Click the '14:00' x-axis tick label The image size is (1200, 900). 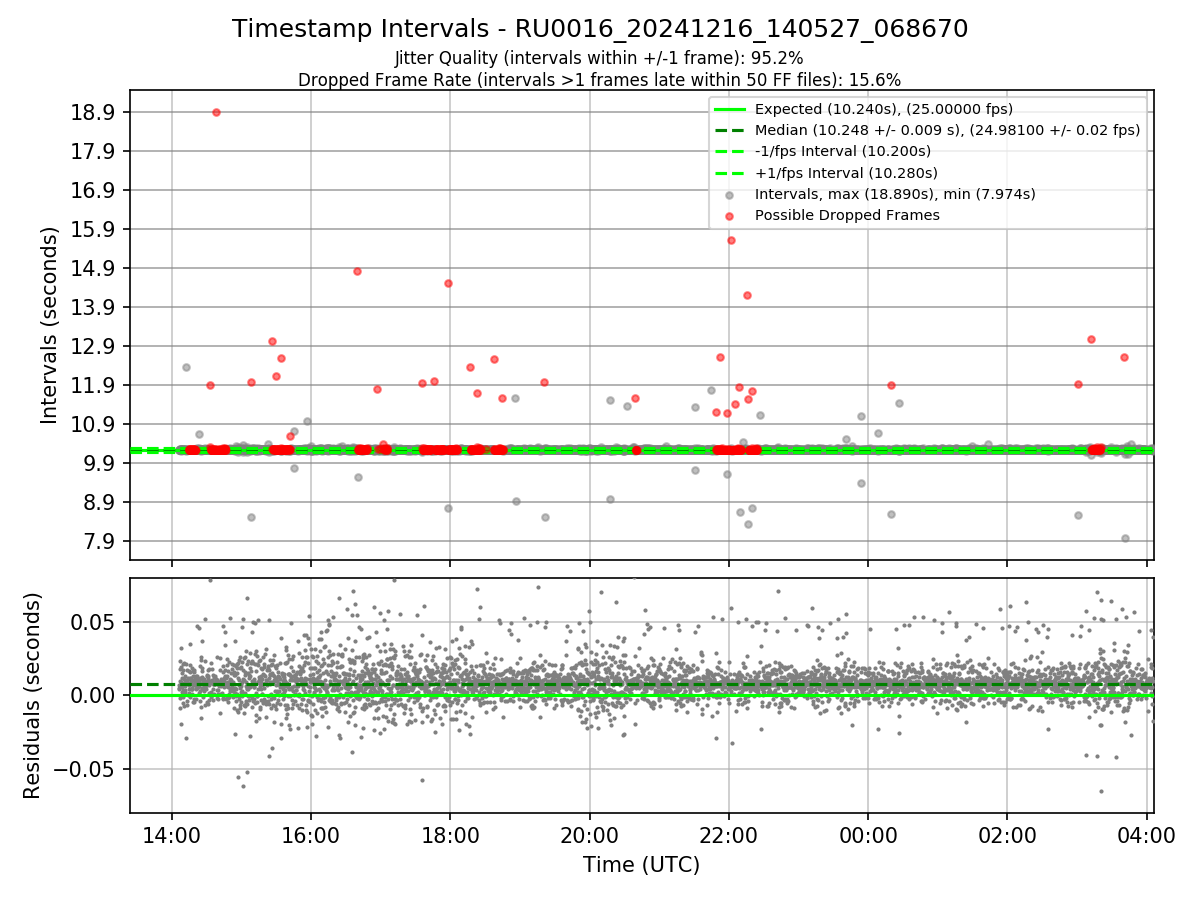tap(172, 835)
